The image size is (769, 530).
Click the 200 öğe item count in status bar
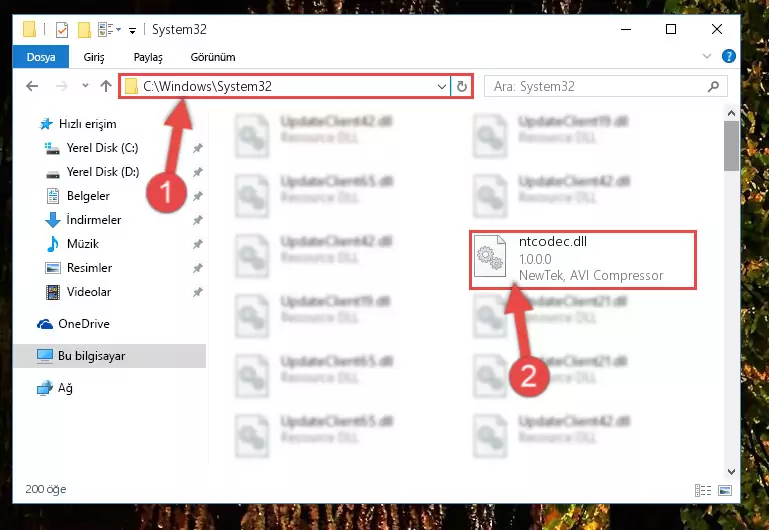pyautogui.click(x=46, y=489)
